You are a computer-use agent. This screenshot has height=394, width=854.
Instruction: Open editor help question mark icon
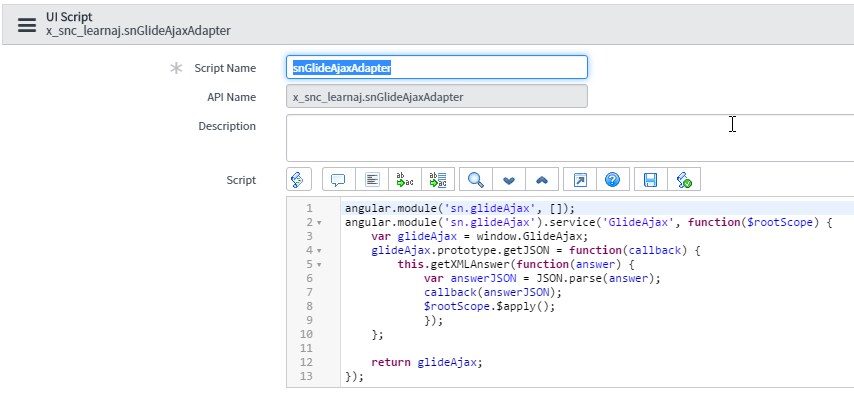tap(613, 180)
